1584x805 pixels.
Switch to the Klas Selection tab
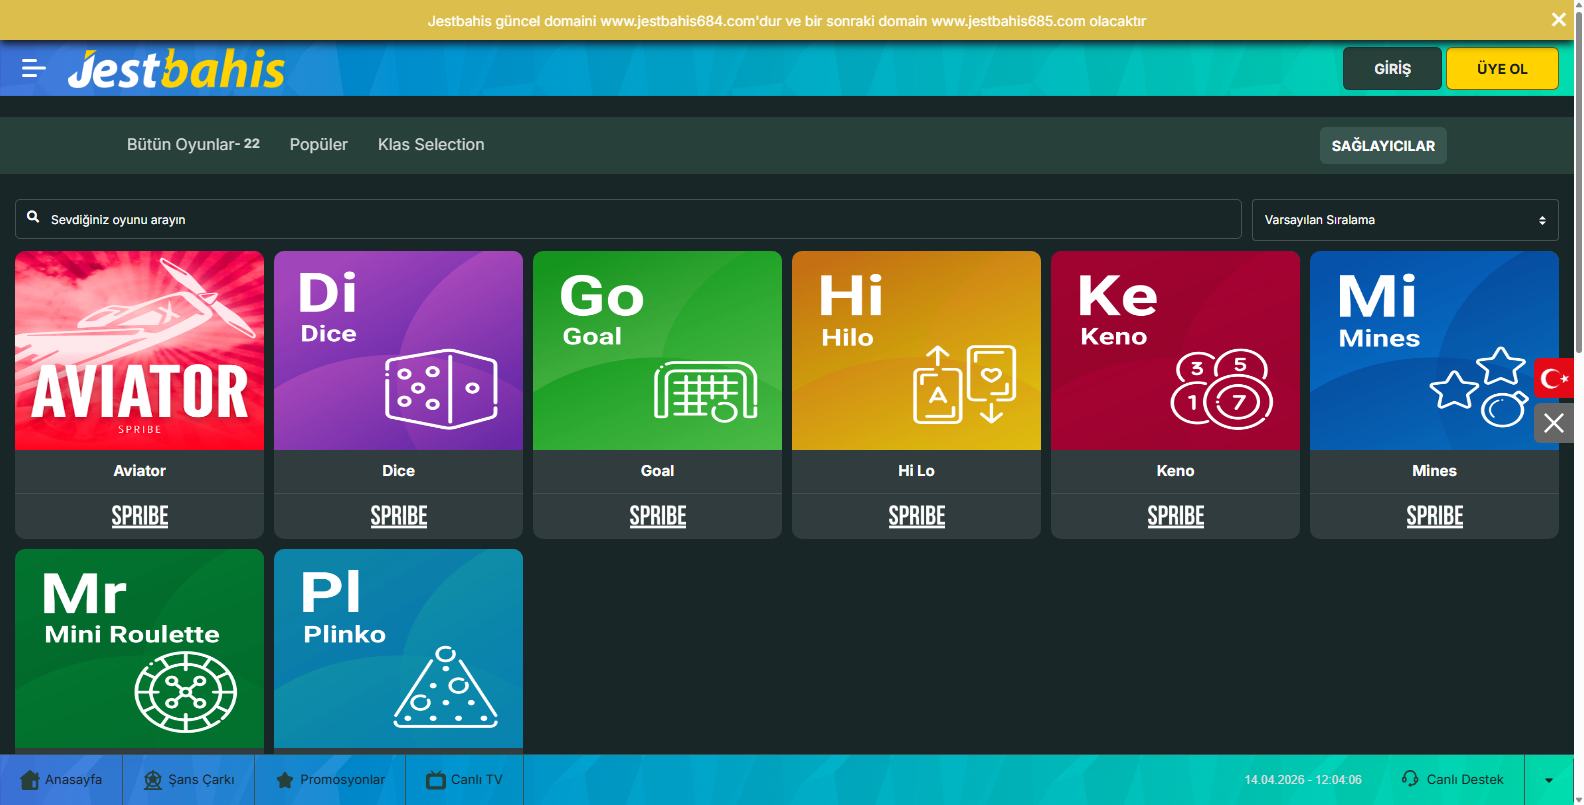pyautogui.click(x=431, y=144)
